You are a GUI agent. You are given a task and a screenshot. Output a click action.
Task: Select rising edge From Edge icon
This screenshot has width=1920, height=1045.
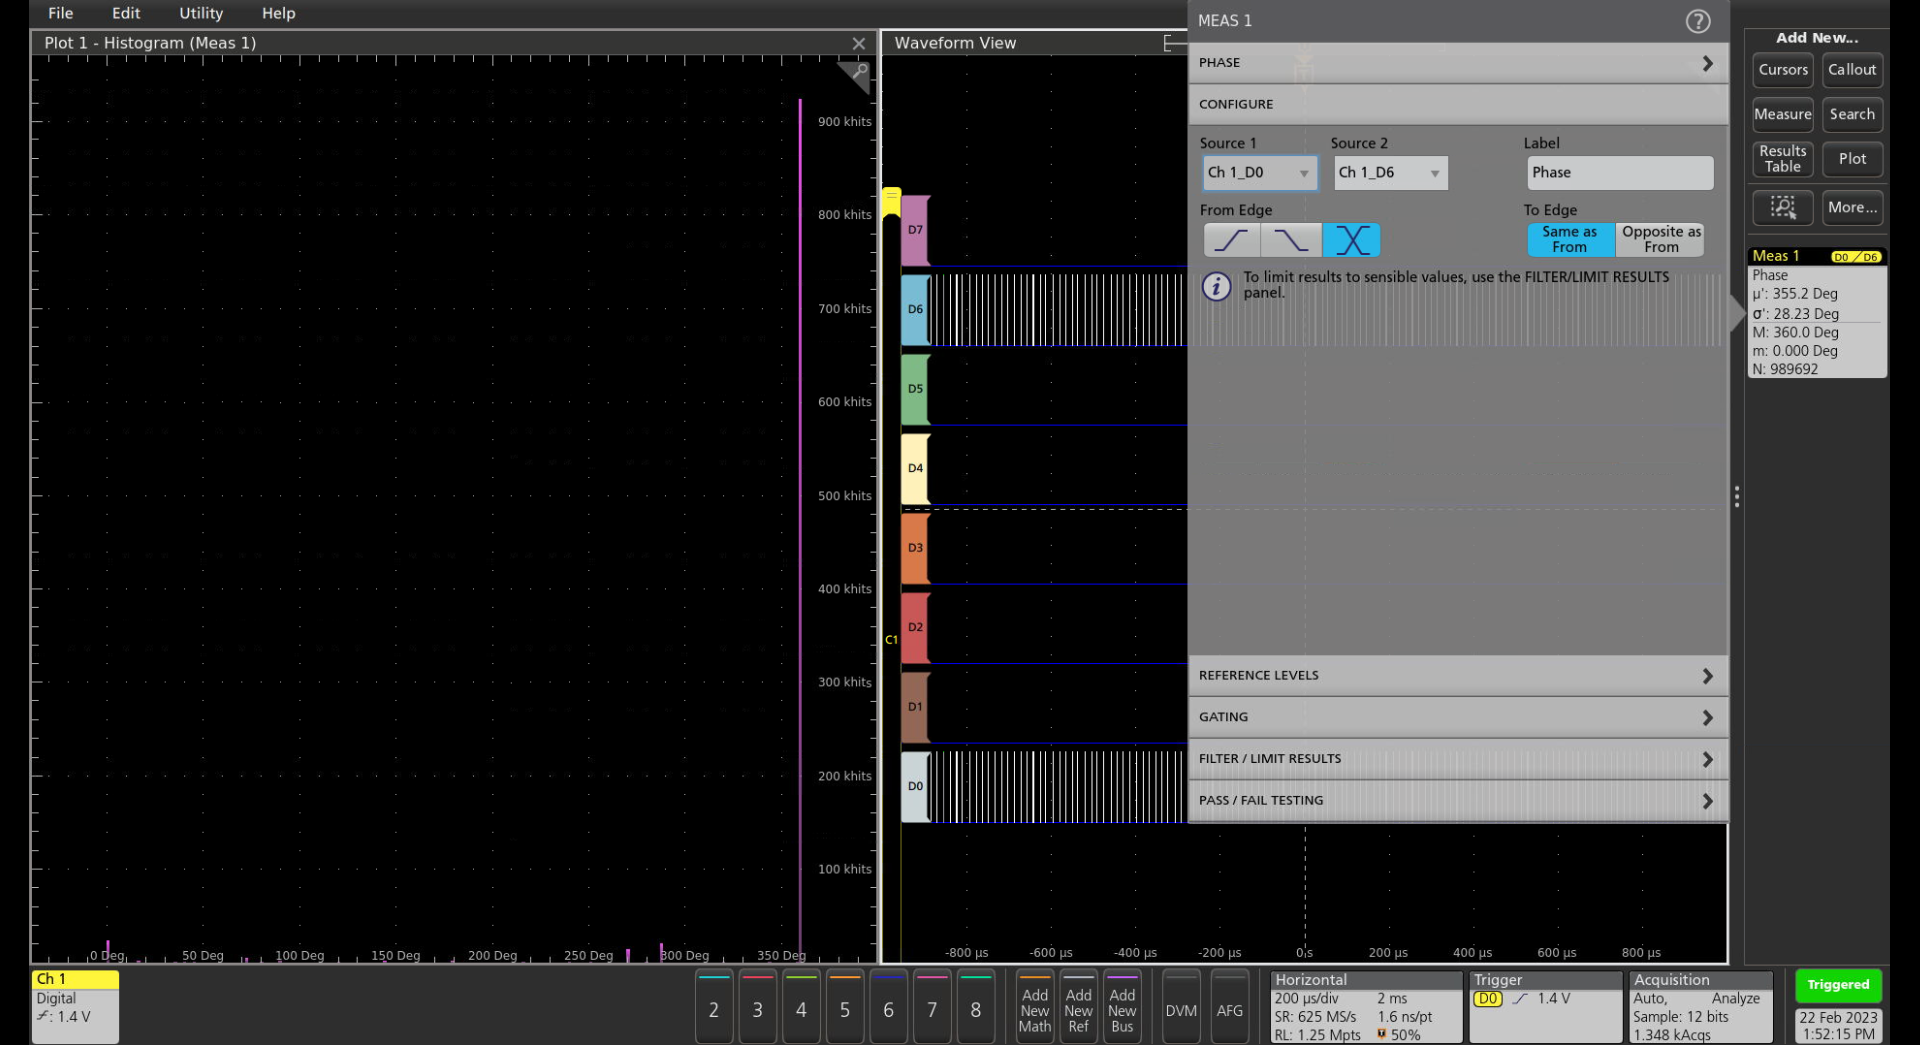[x=1231, y=240]
